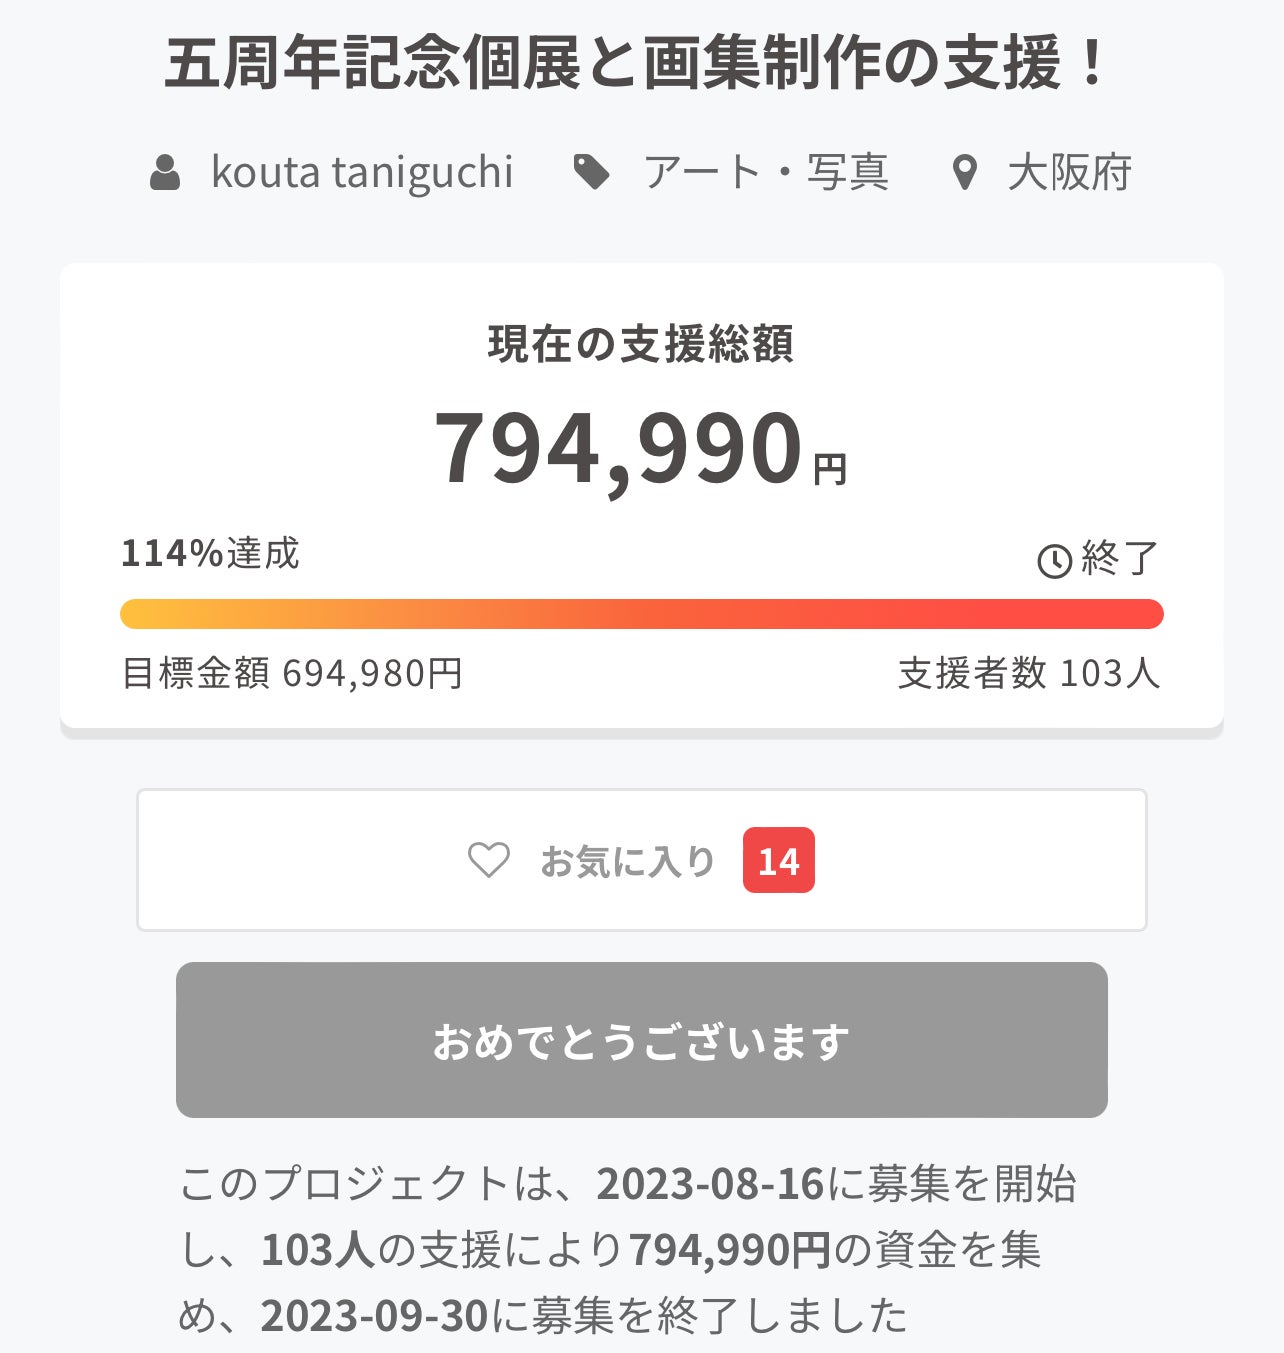Click the 114%達成 achievement label
The height and width of the screenshot is (1353, 1284).
(210, 553)
